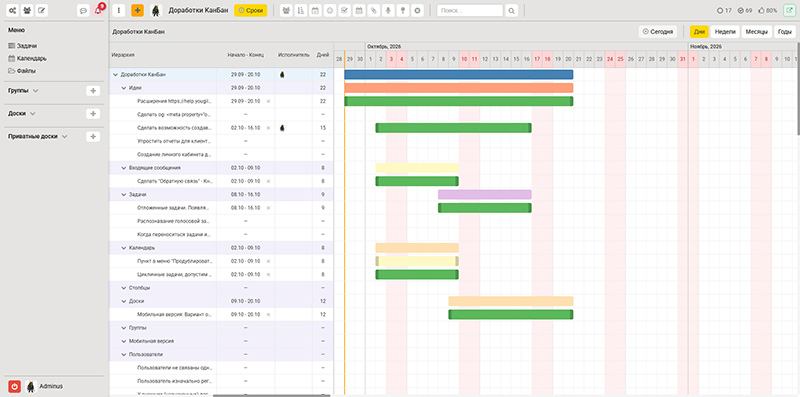
Task: Open Задачи in the sidebar menu
Action: point(23,46)
